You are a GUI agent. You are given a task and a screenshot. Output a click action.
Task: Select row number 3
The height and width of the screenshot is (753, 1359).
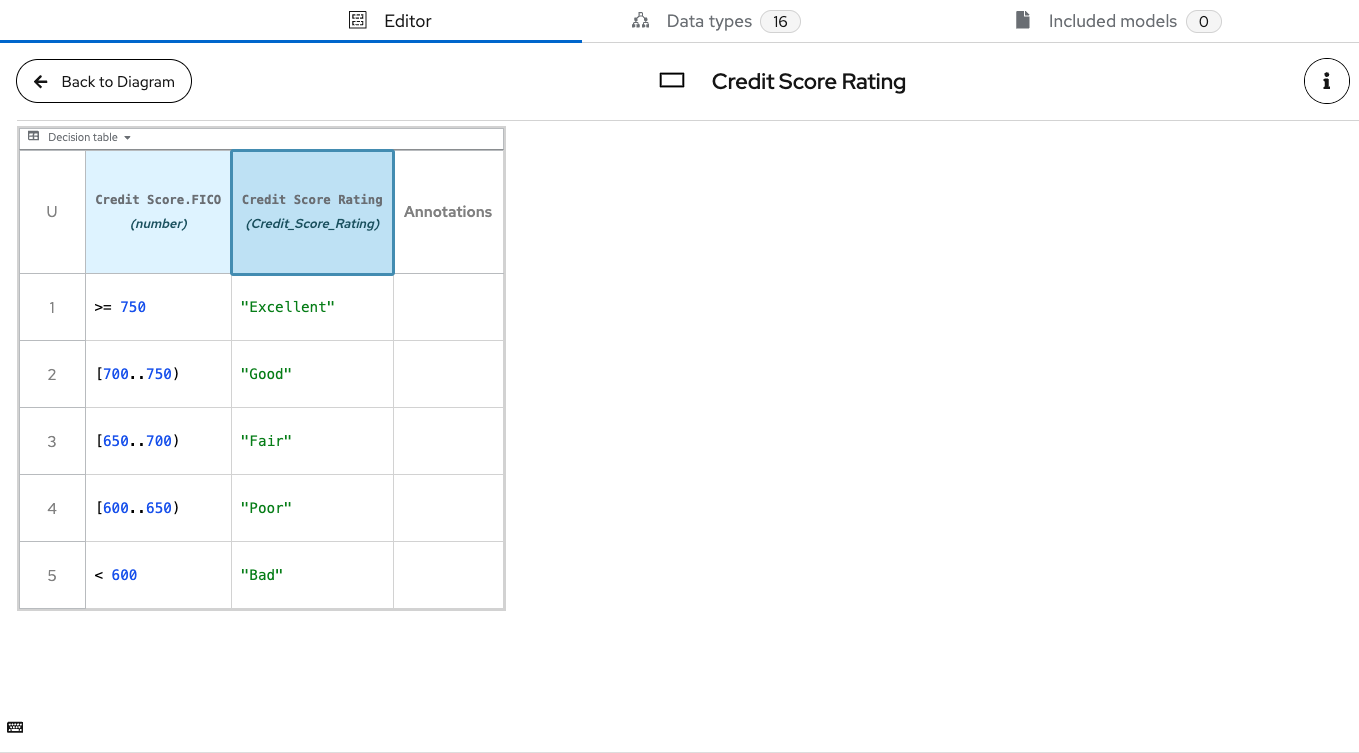click(52, 441)
